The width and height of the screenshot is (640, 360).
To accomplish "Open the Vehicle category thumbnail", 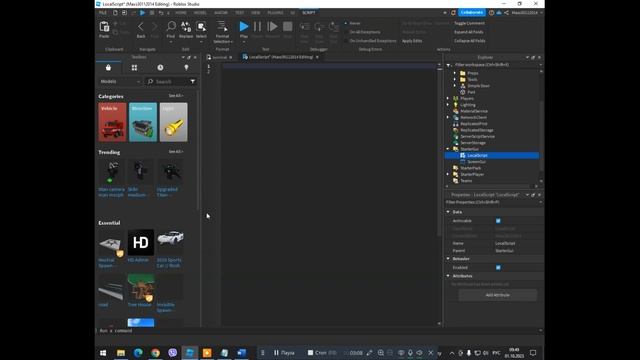I will click(x=112, y=122).
